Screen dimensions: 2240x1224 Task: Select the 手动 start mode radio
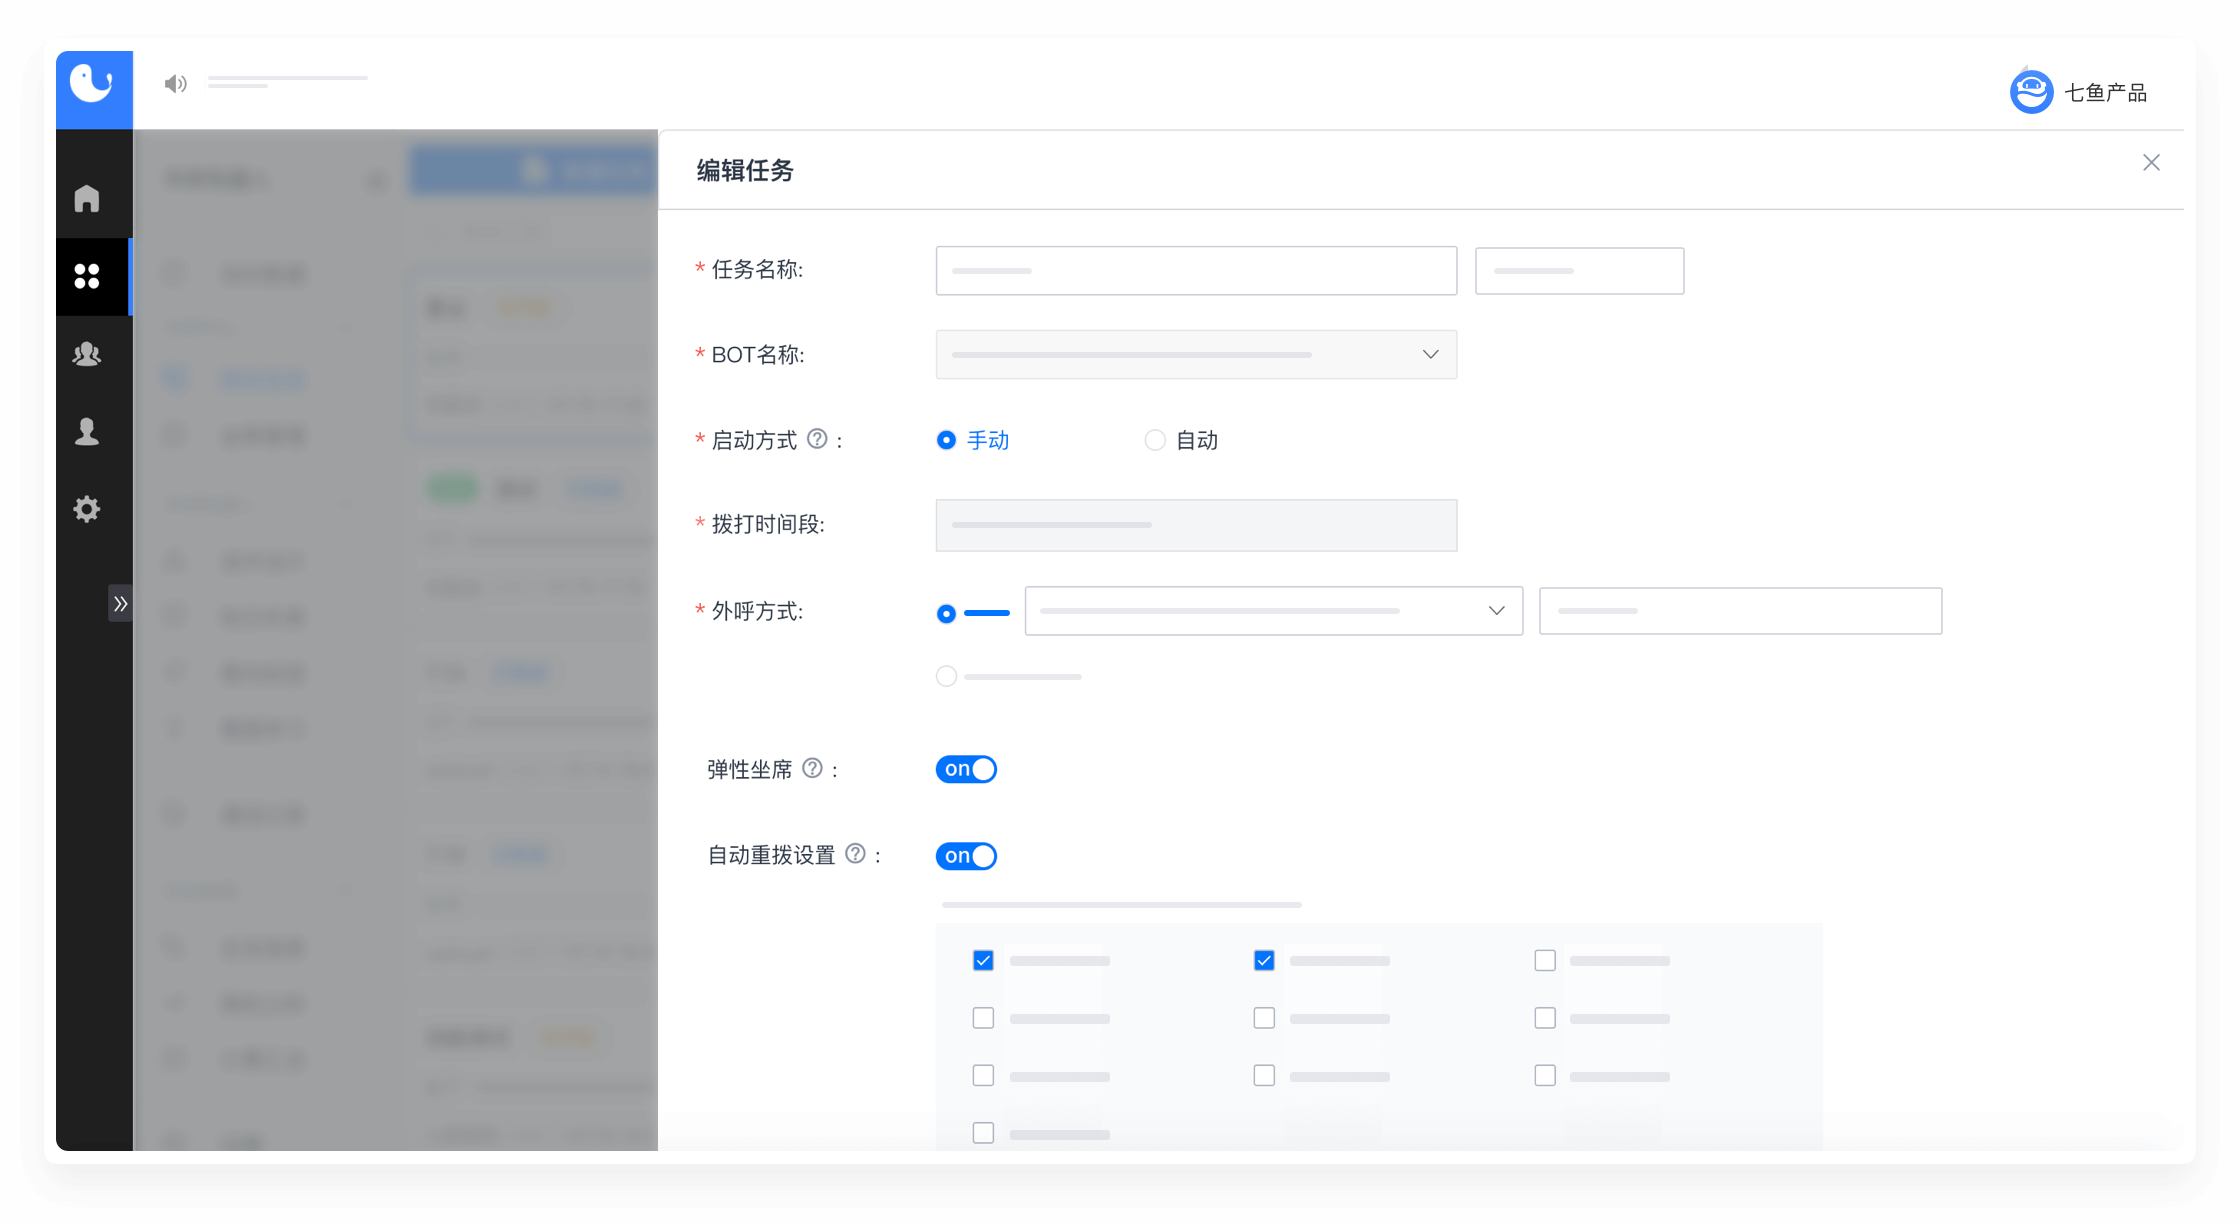946,440
